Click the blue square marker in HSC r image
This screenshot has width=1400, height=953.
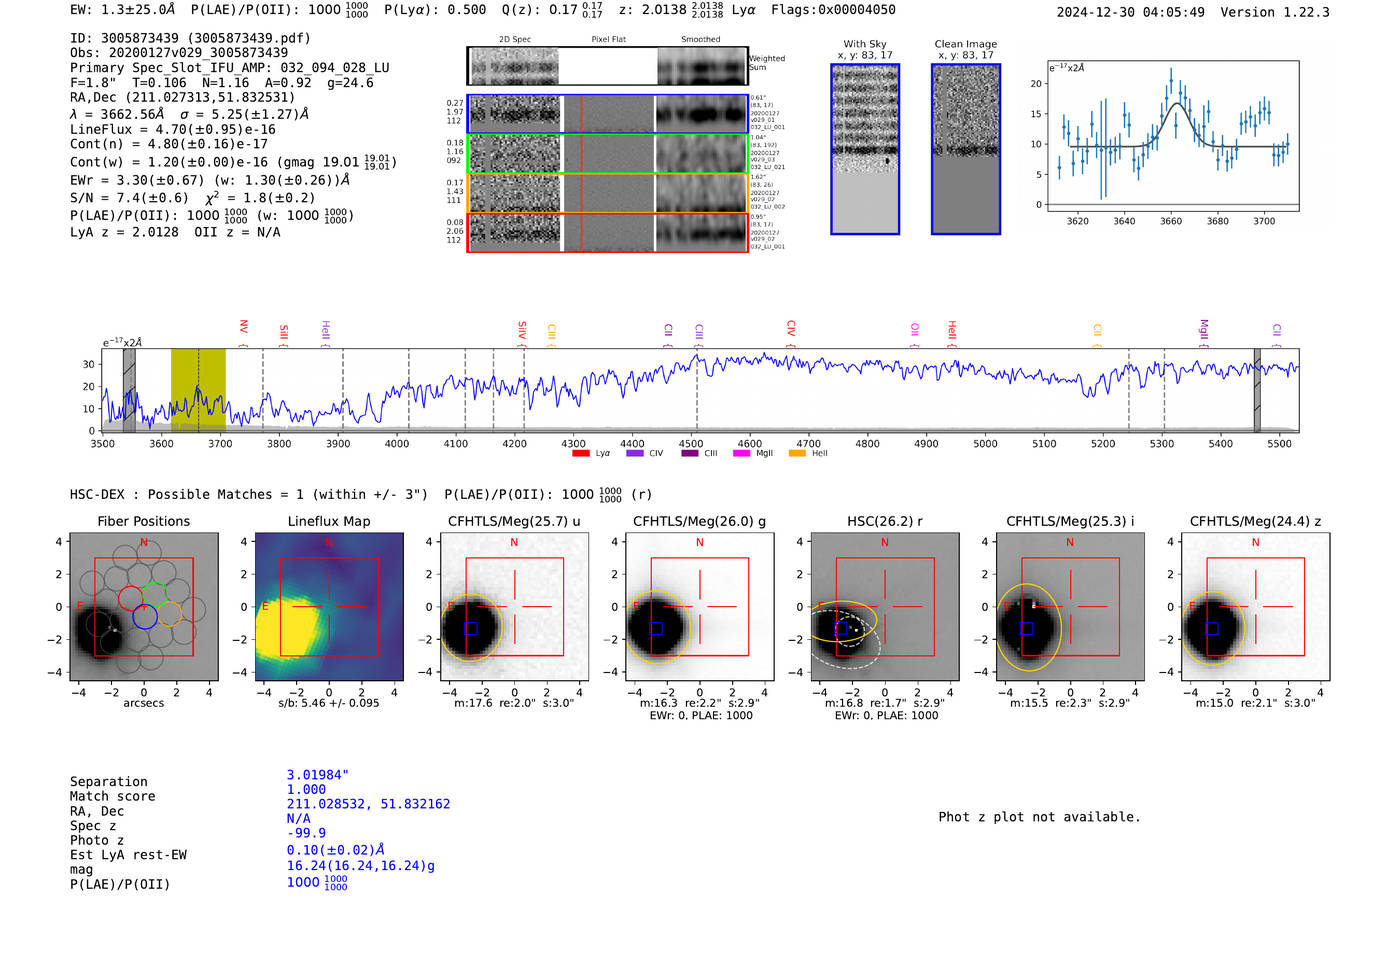(841, 629)
